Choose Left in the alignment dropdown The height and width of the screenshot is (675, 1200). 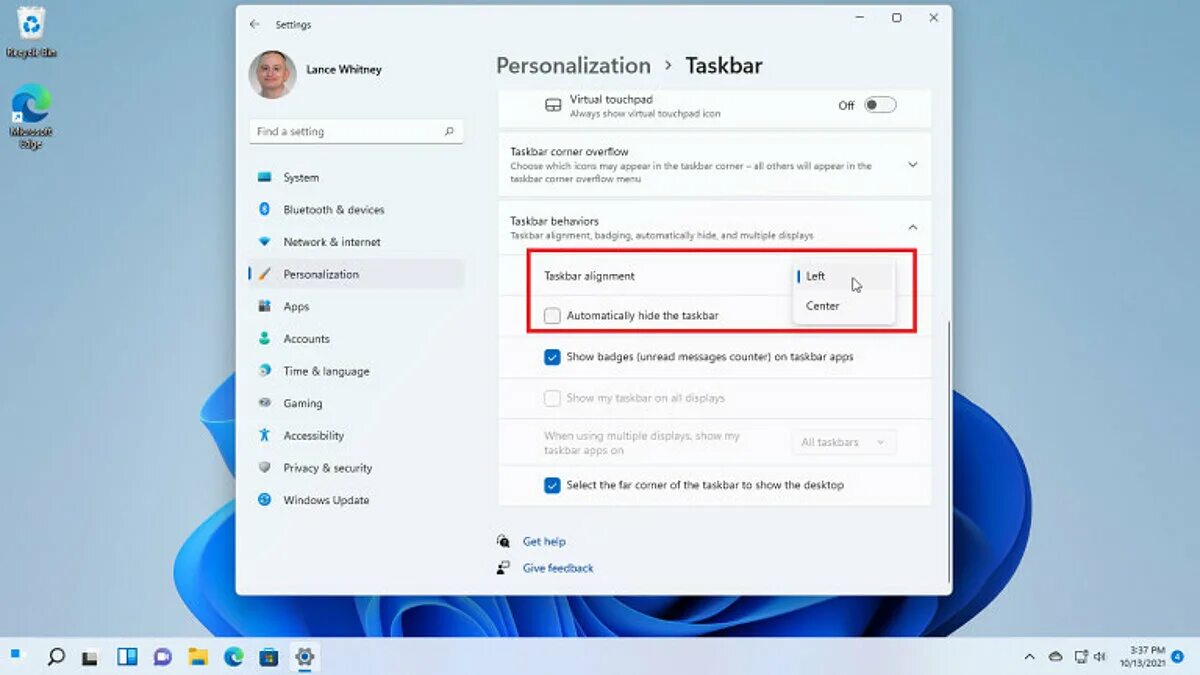click(843, 276)
